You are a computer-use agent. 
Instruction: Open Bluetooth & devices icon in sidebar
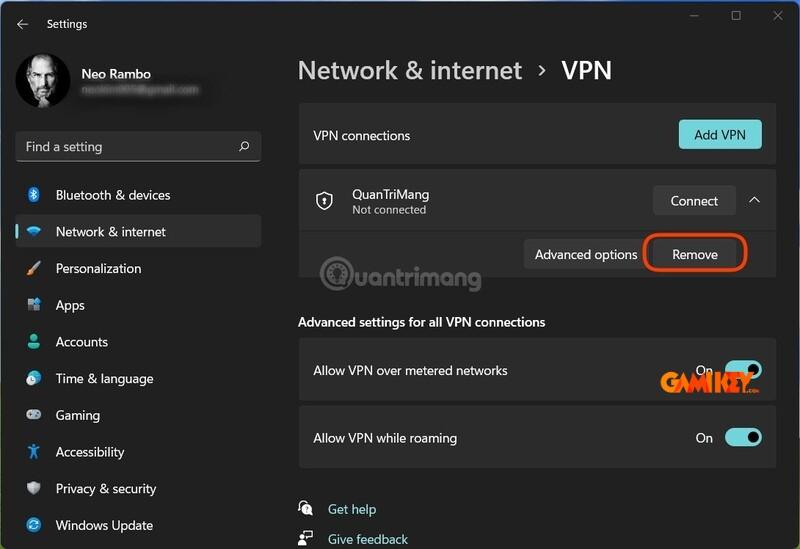pos(34,195)
